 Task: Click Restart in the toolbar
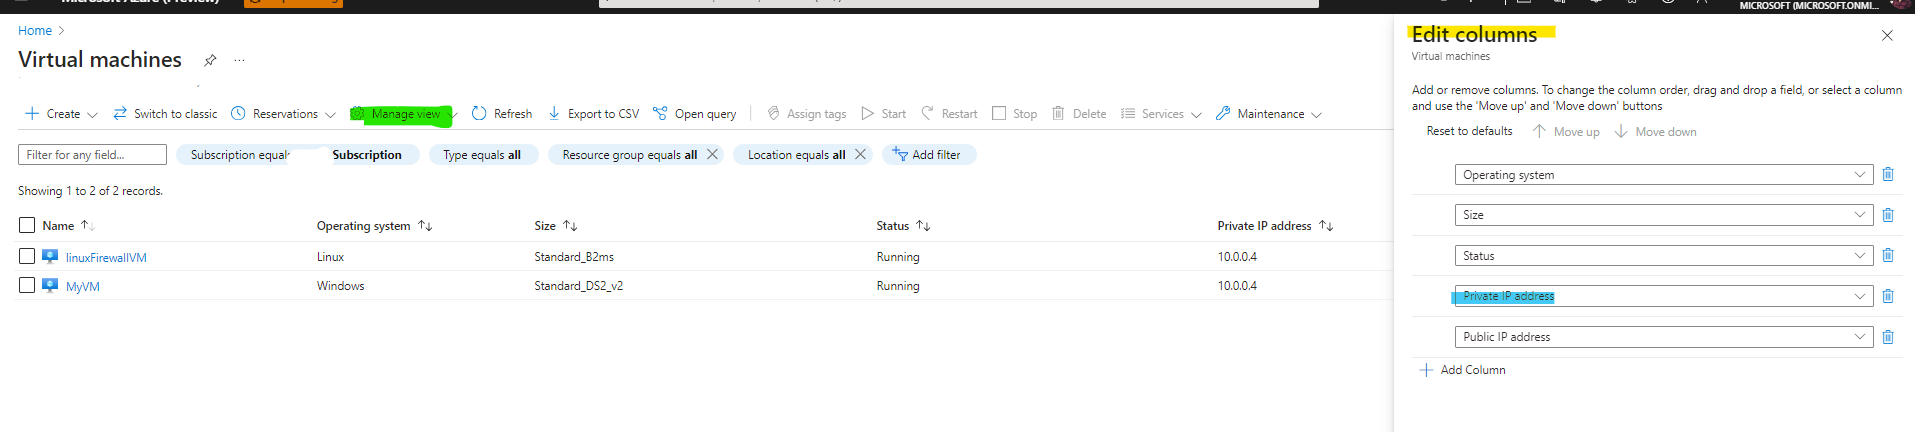pos(950,114)
